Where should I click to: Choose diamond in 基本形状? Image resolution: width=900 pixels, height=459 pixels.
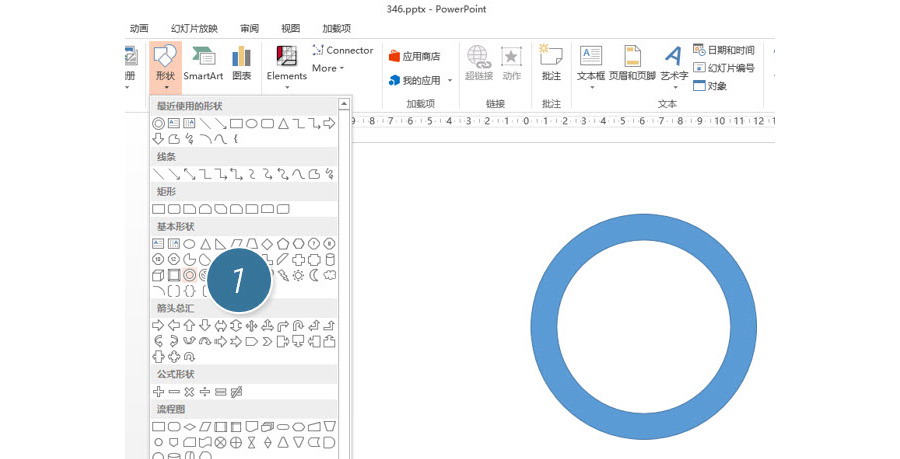point(267,244)
